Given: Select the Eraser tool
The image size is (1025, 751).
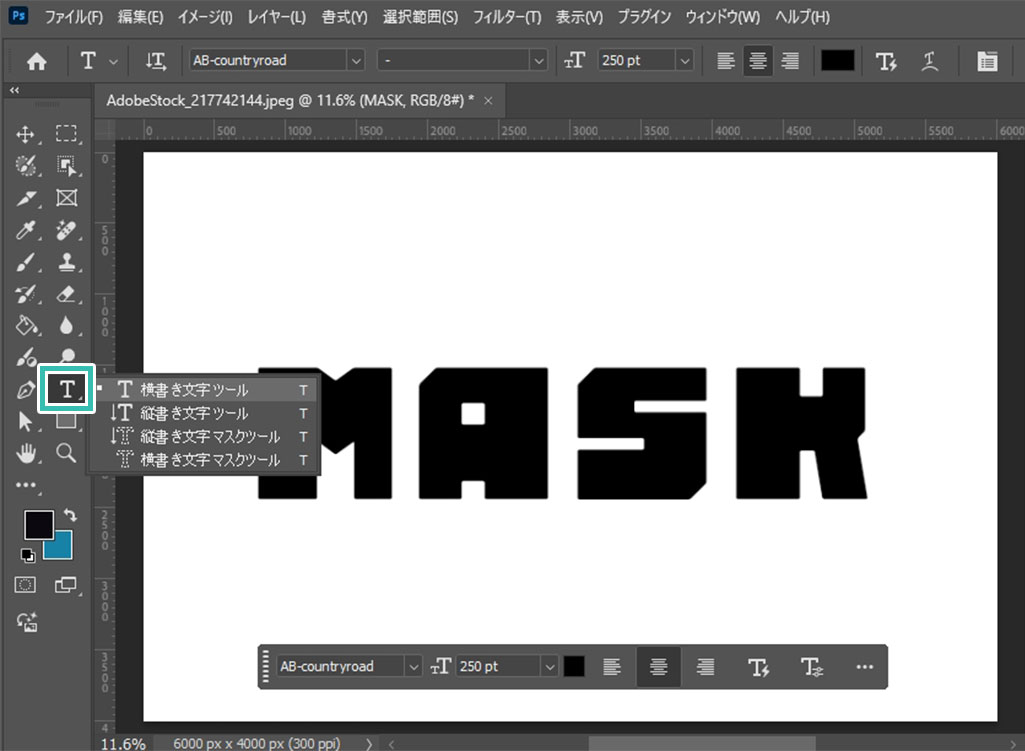Looking at the screenshot, I should pyautogui.click(x=66, y=294).
